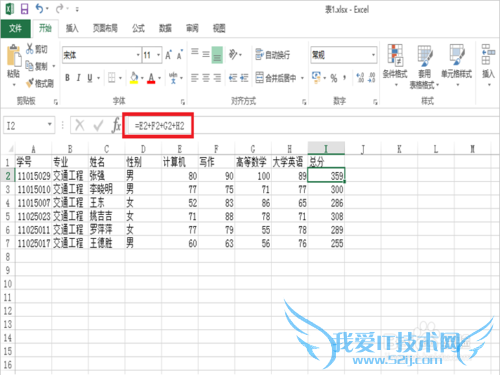Click the Undo arrow icon
This screenshot has width=500, height=375.
tap(40, 9)
